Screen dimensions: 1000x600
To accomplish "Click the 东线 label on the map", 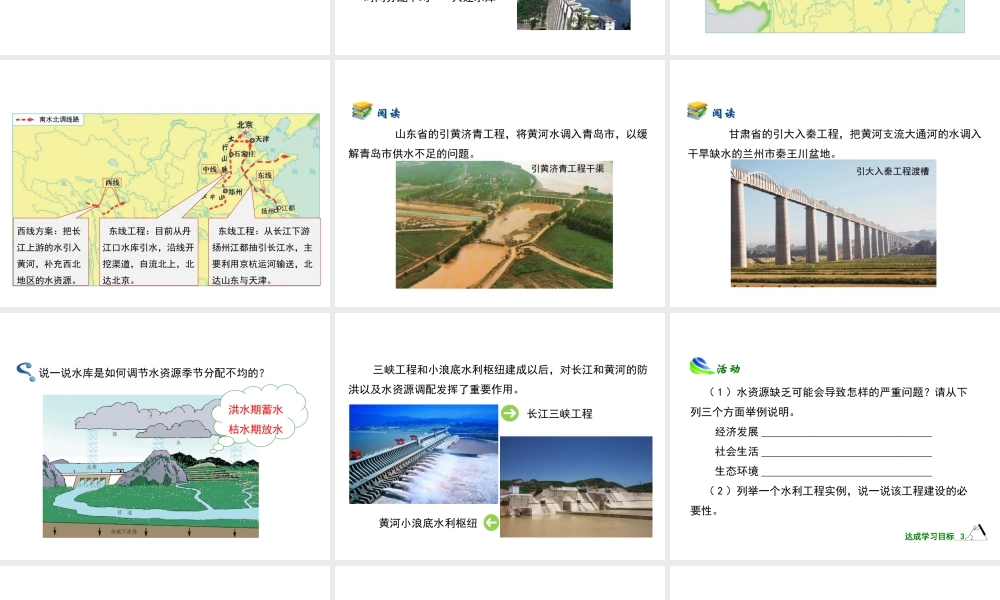I will point(264,175).
